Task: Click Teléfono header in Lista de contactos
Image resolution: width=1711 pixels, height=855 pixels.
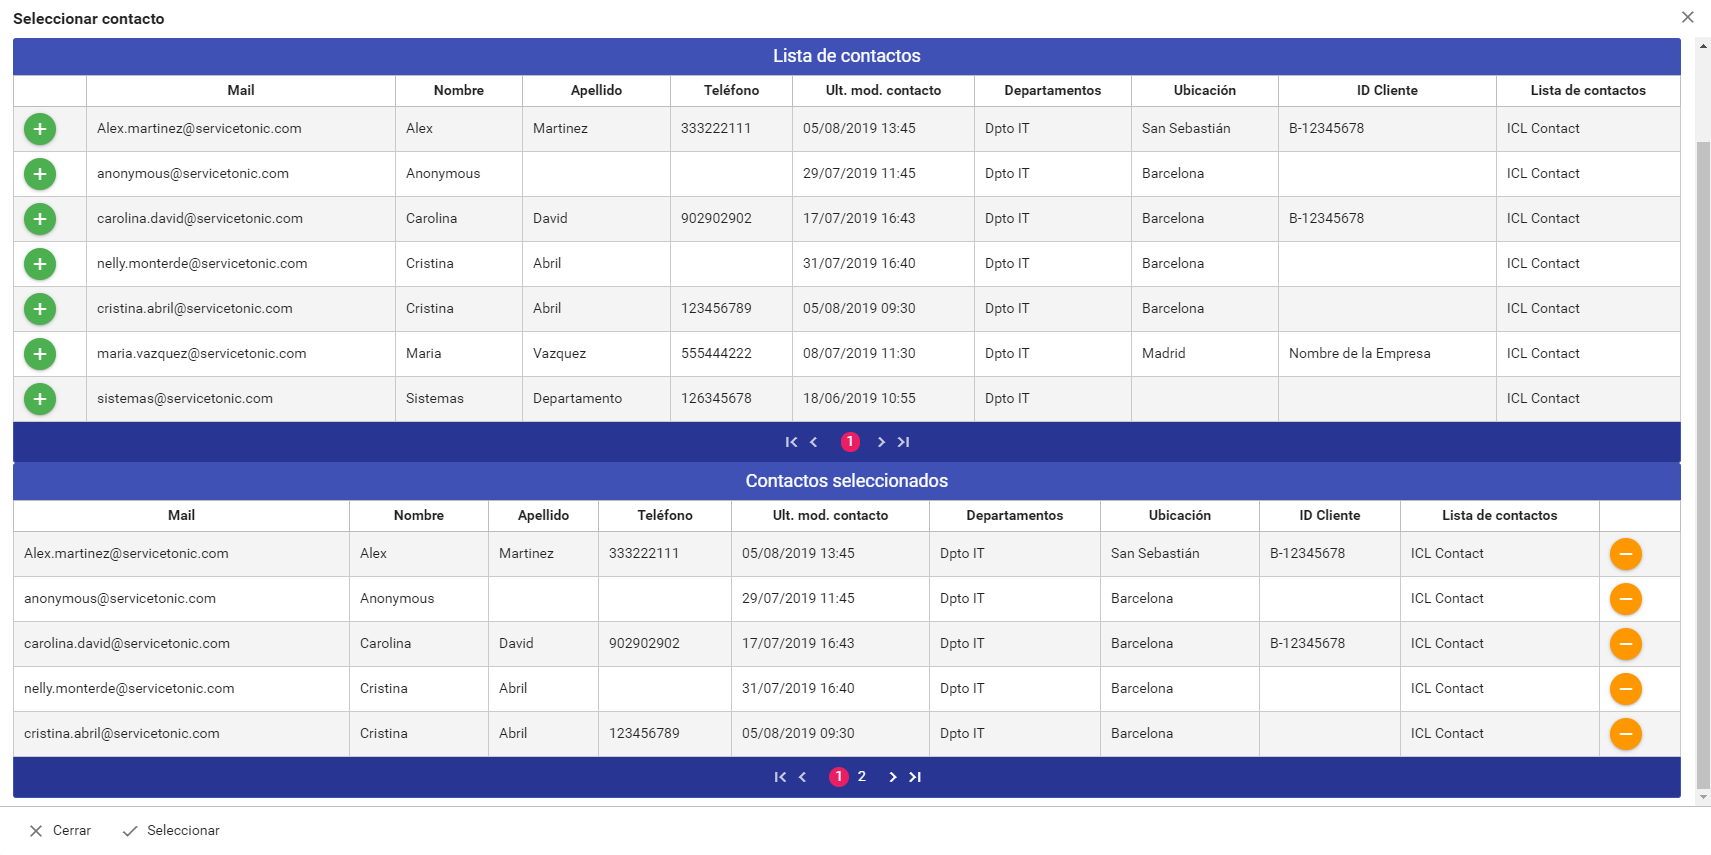Action: [731, 91]
